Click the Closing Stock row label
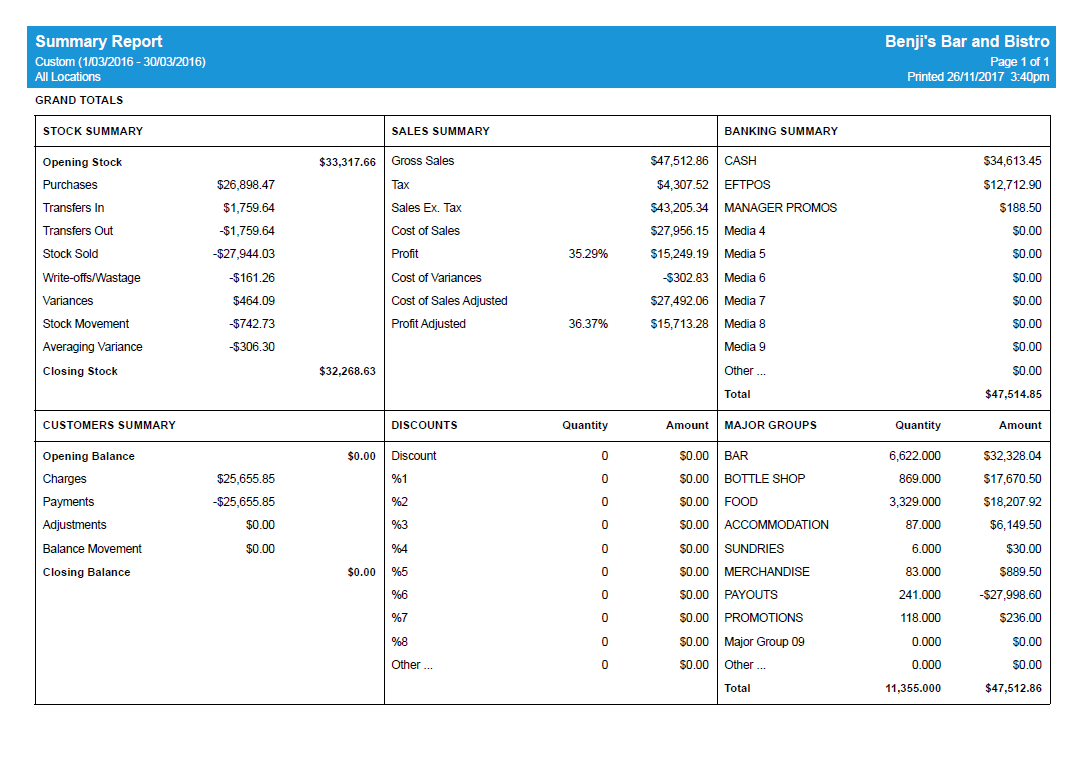This screenshot has height=759, width=1083. click(x=80, y=371)
